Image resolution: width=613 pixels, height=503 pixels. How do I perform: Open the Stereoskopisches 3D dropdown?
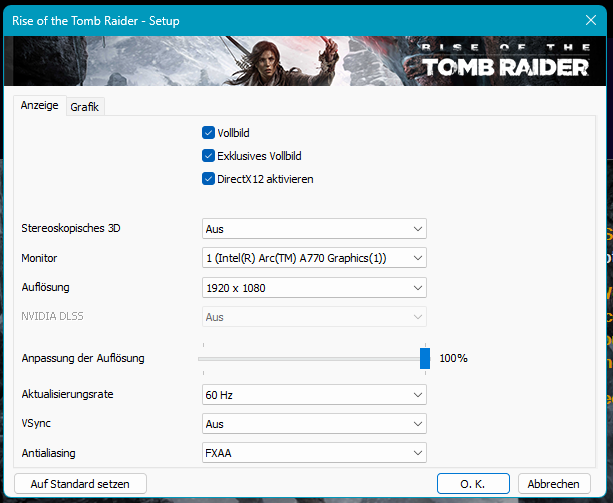click(314, 229)
